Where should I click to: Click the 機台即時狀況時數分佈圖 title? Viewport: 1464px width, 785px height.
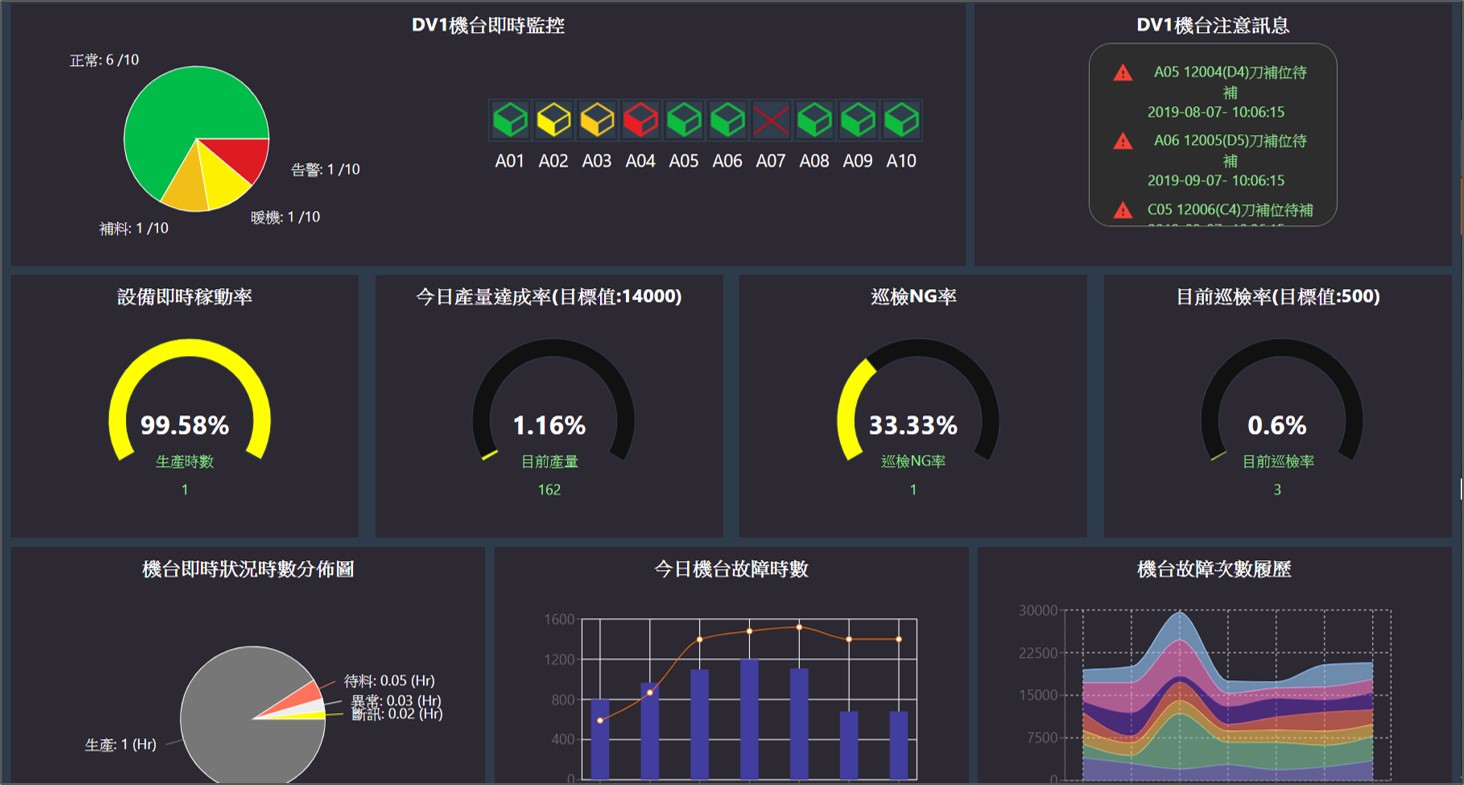click(248, 570)
